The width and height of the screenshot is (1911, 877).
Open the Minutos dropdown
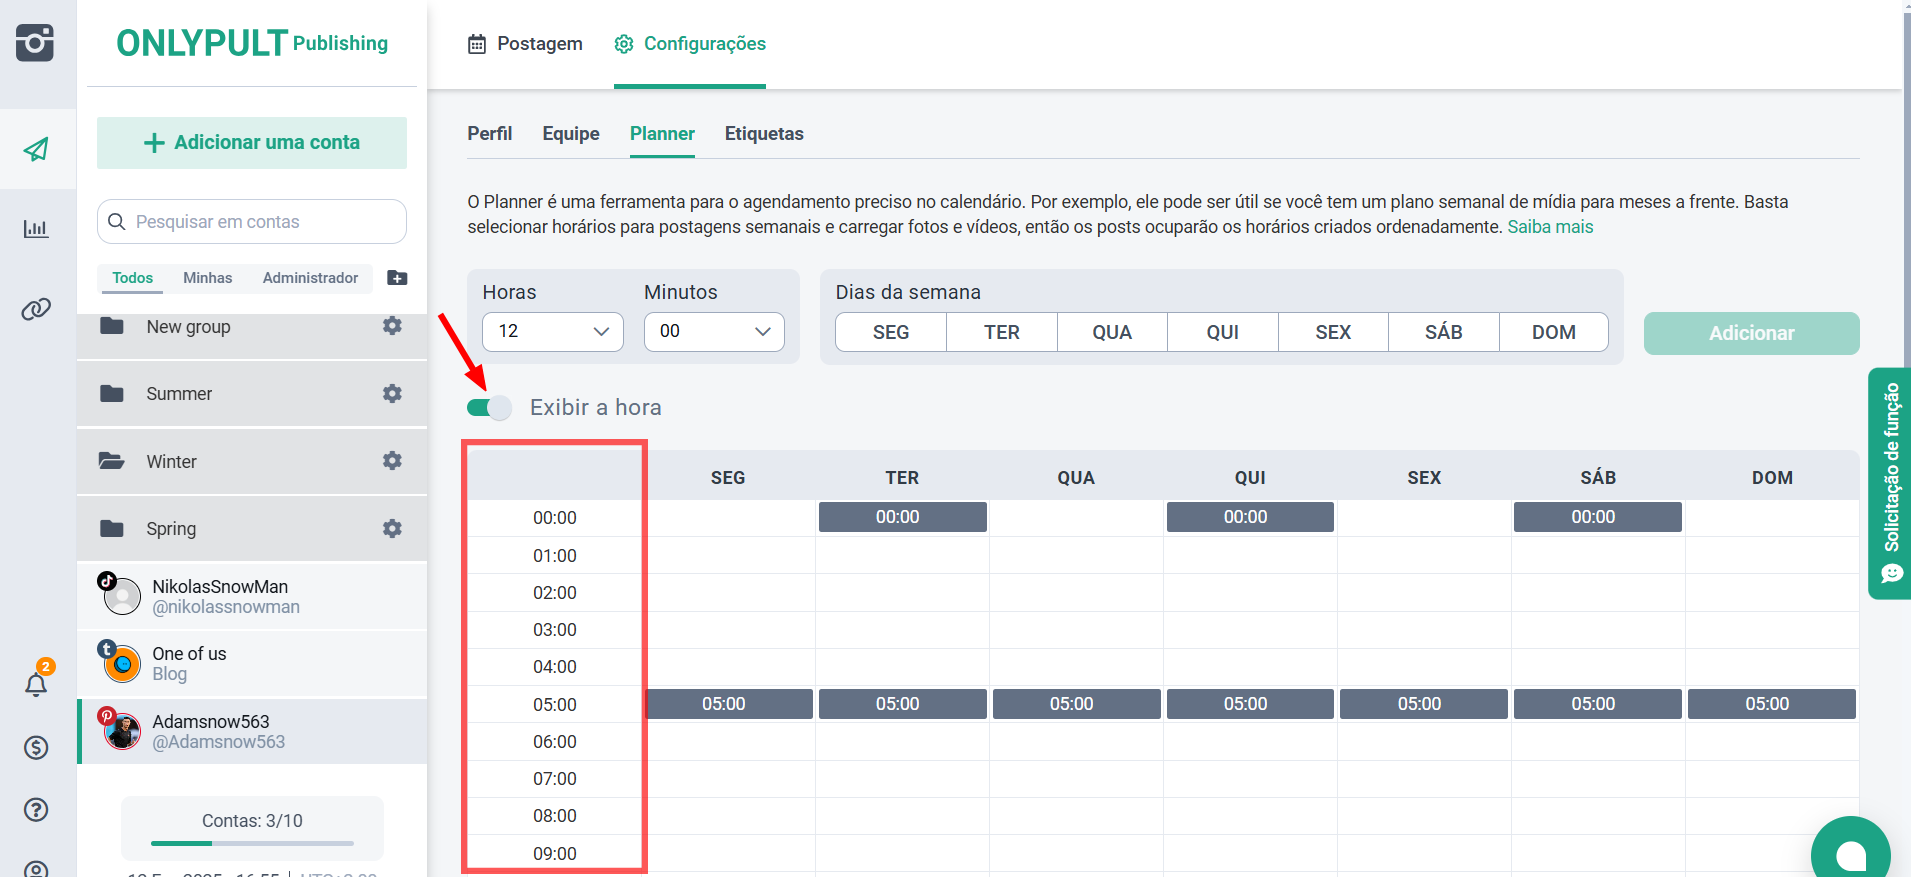tap(714, 332)
